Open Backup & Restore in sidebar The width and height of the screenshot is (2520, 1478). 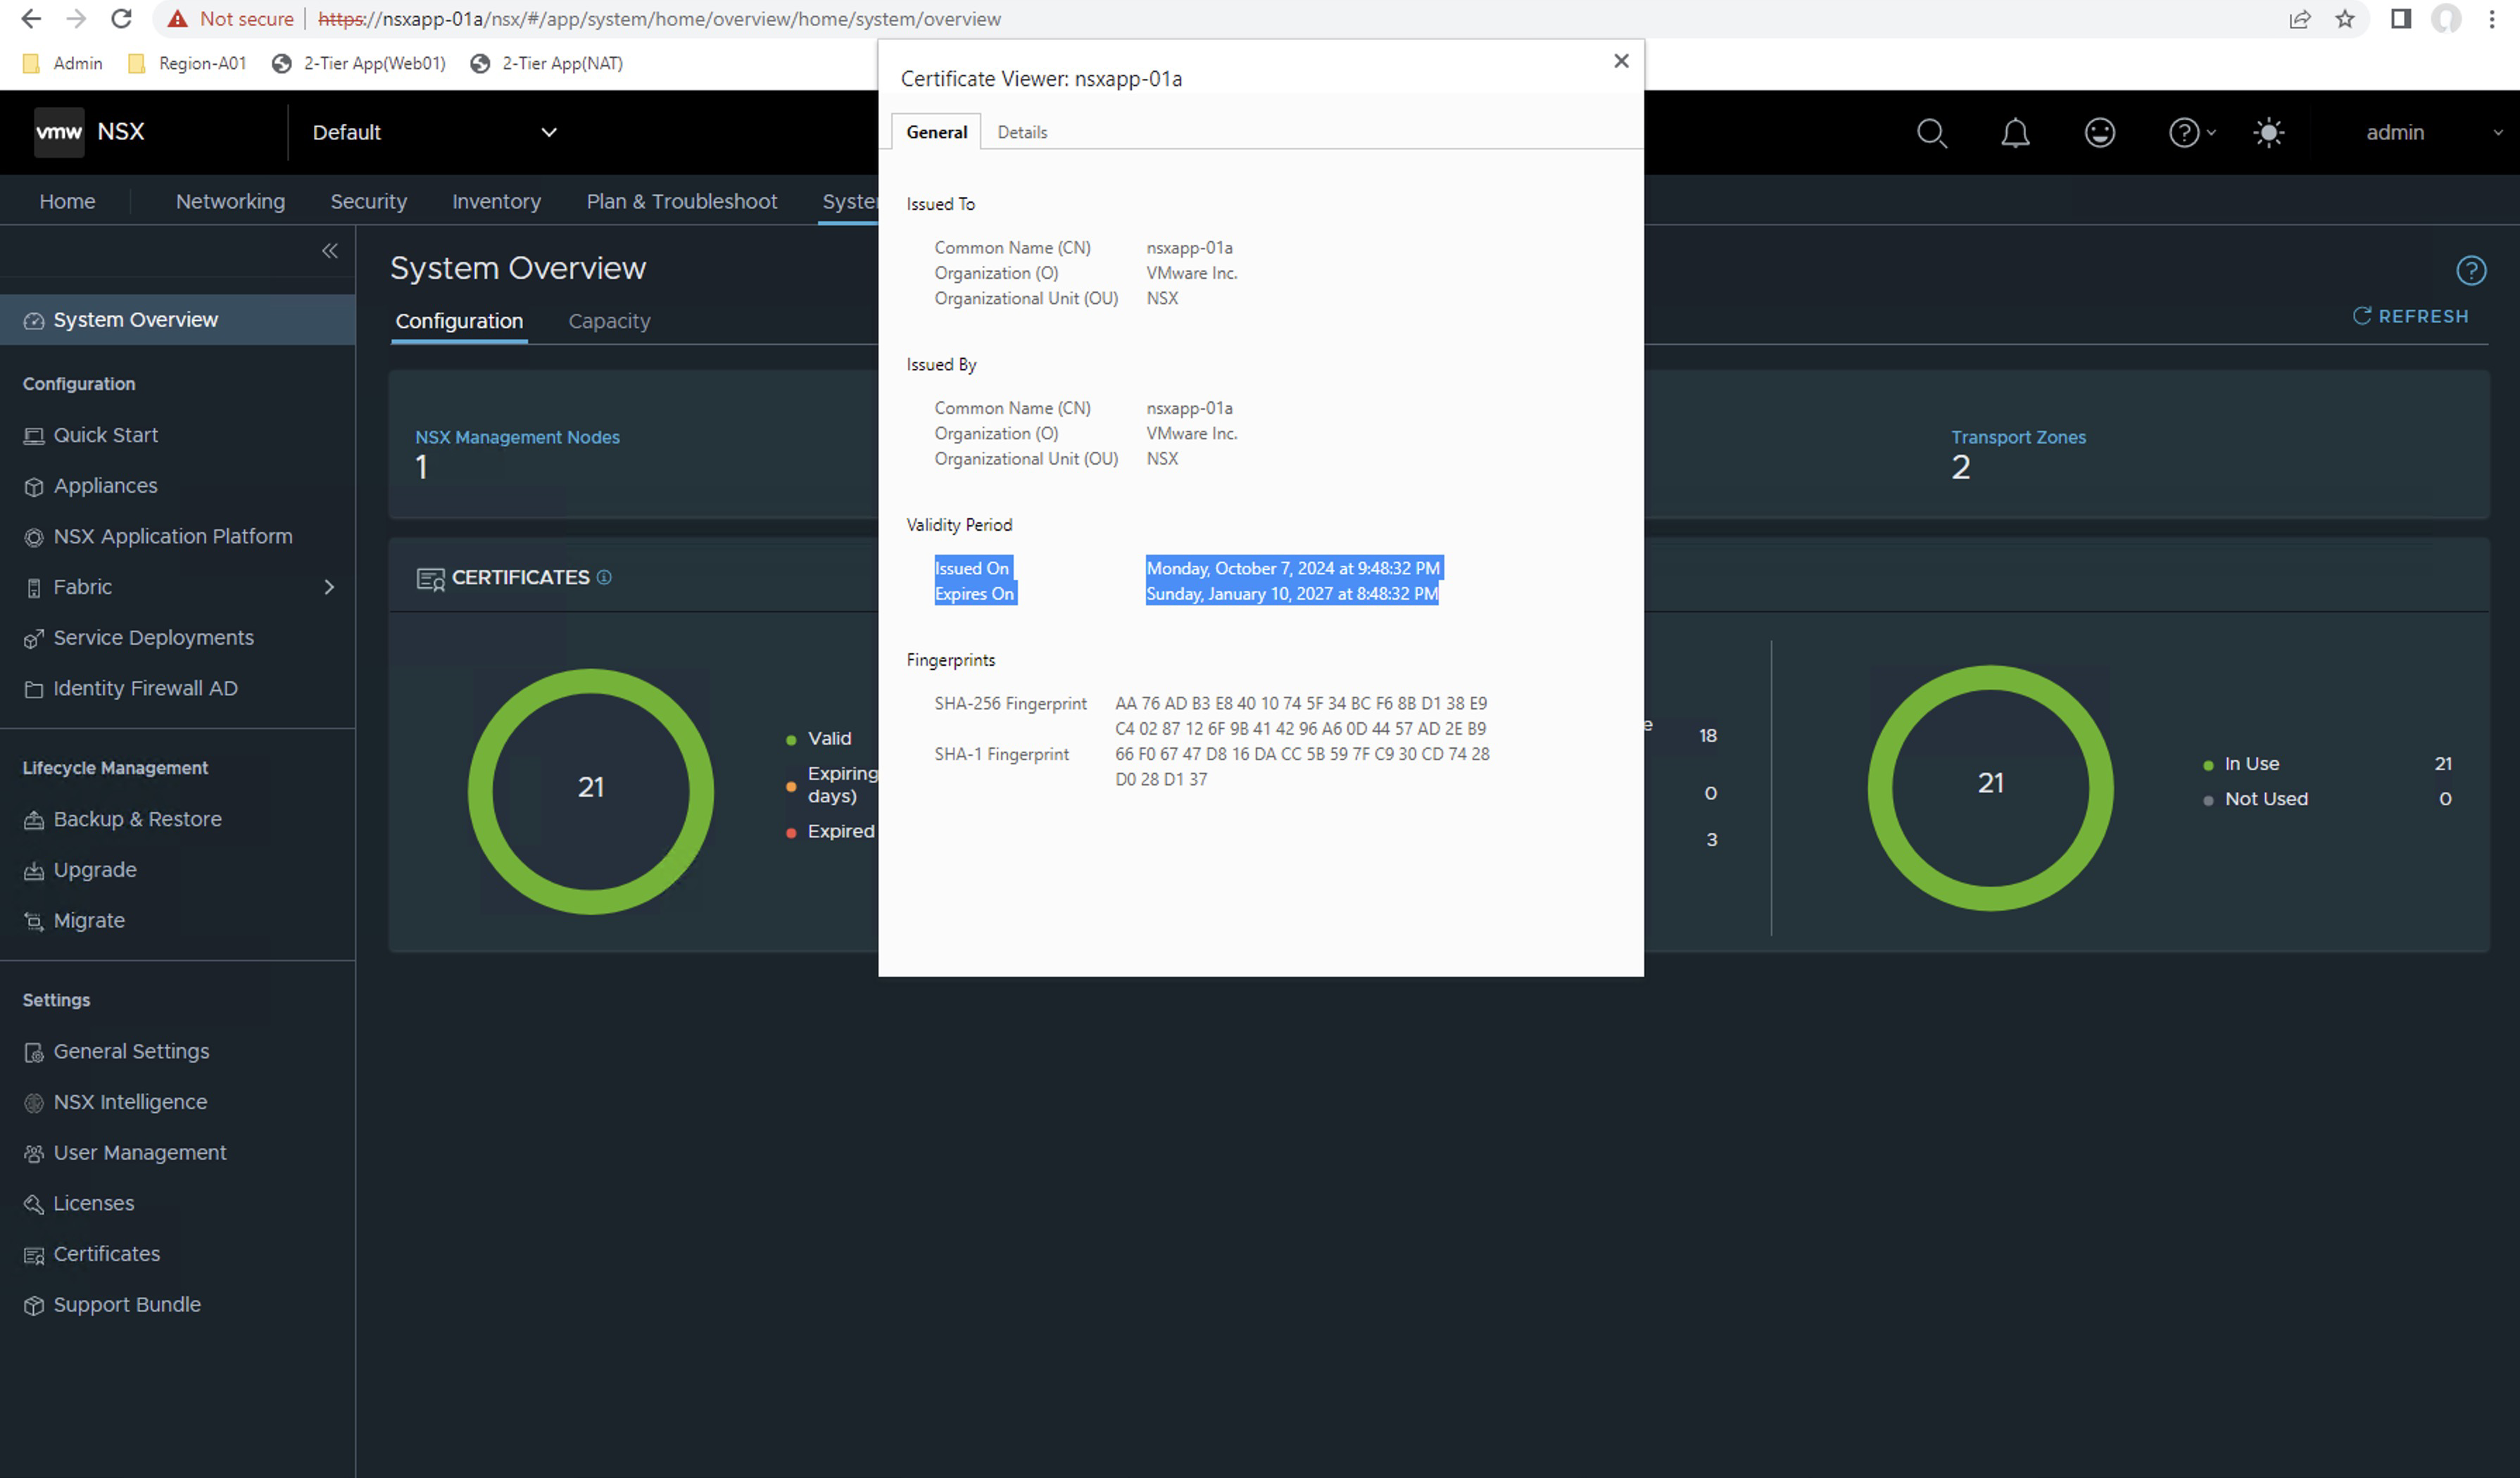[x=137, y=819]
